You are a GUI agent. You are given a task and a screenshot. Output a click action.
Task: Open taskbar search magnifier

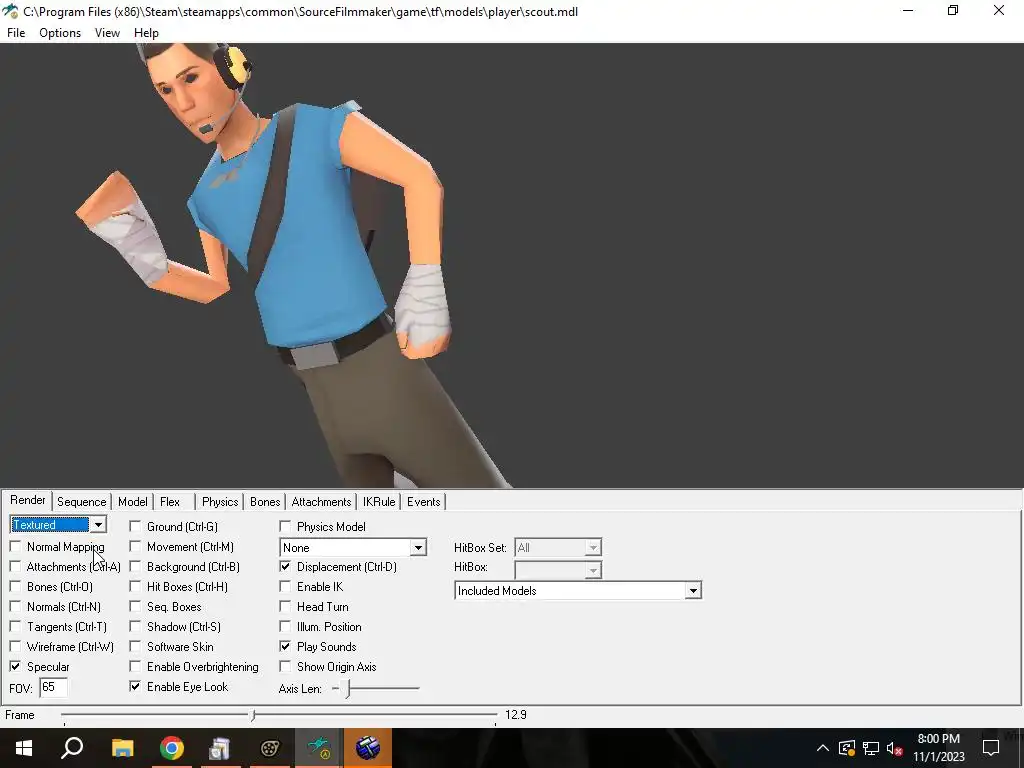point(72,748)
